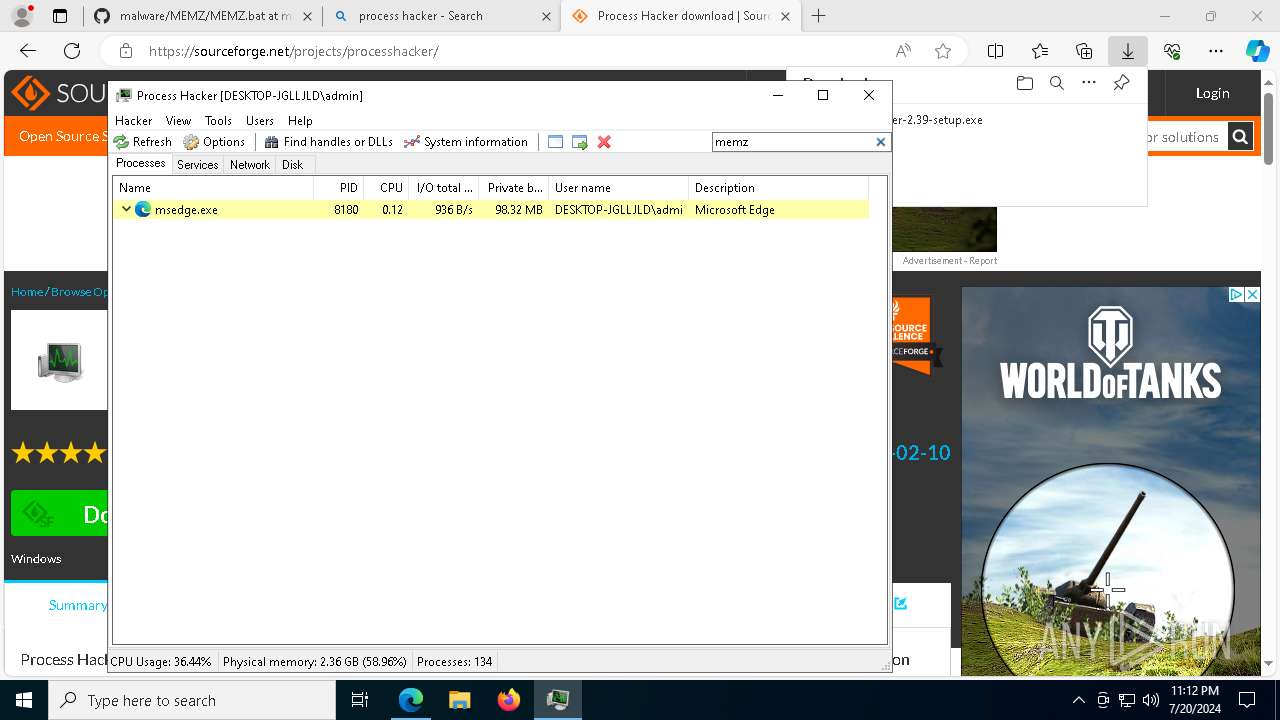Screen dimensions: 1280x720
Task: Go back in Edge browser
Action: (x=28, y=51)
